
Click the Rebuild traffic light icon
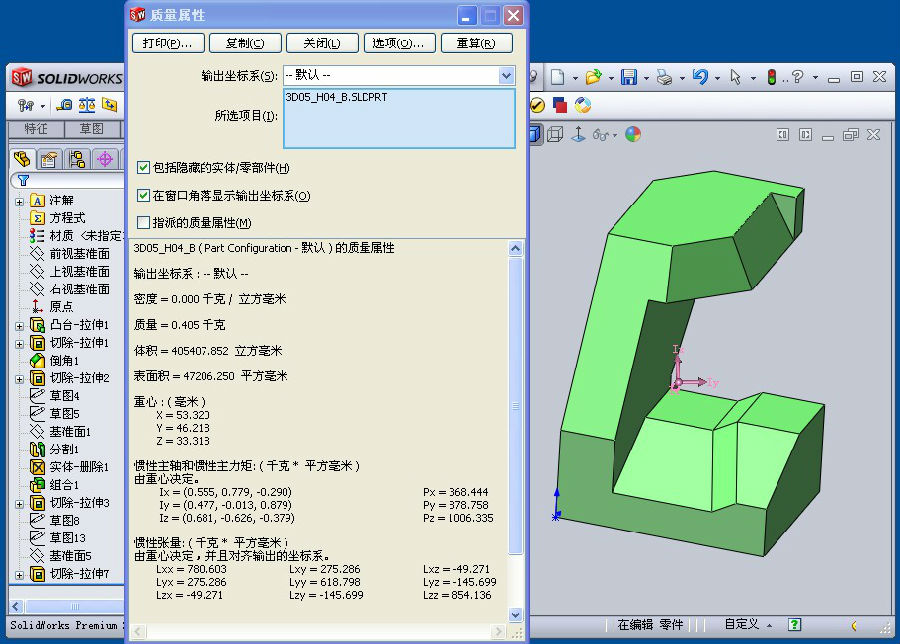tap(771, 77)
